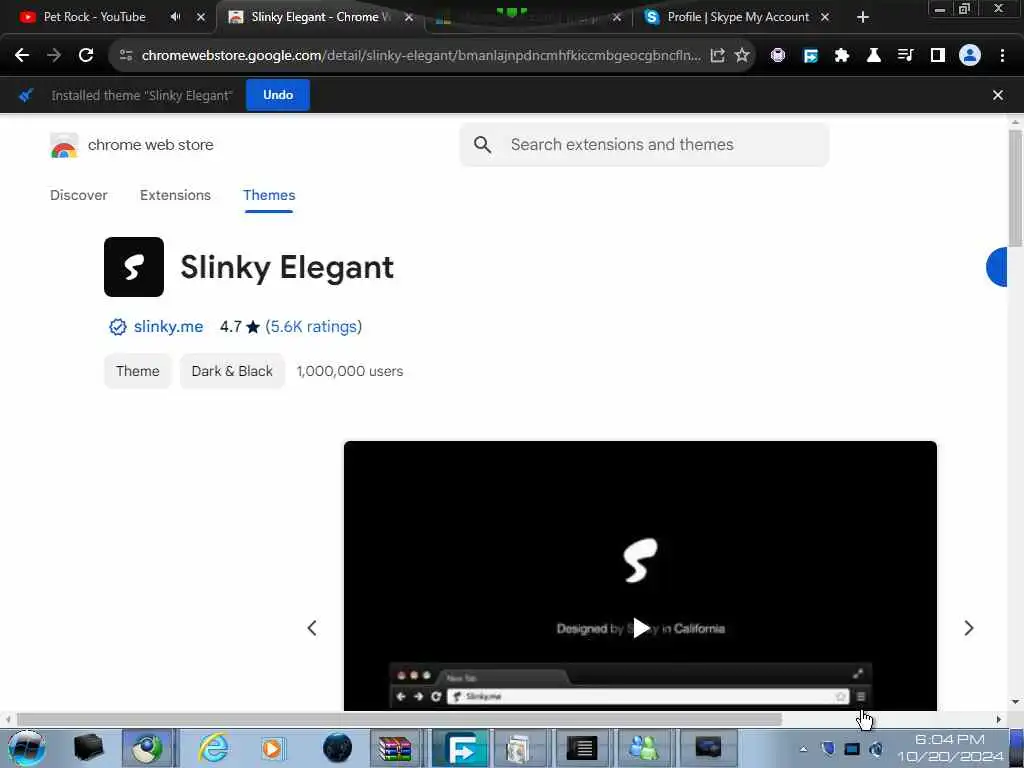Screen dimensions: 1024x768
Task: Open the Themes section
Action: [x=269, y=195]
